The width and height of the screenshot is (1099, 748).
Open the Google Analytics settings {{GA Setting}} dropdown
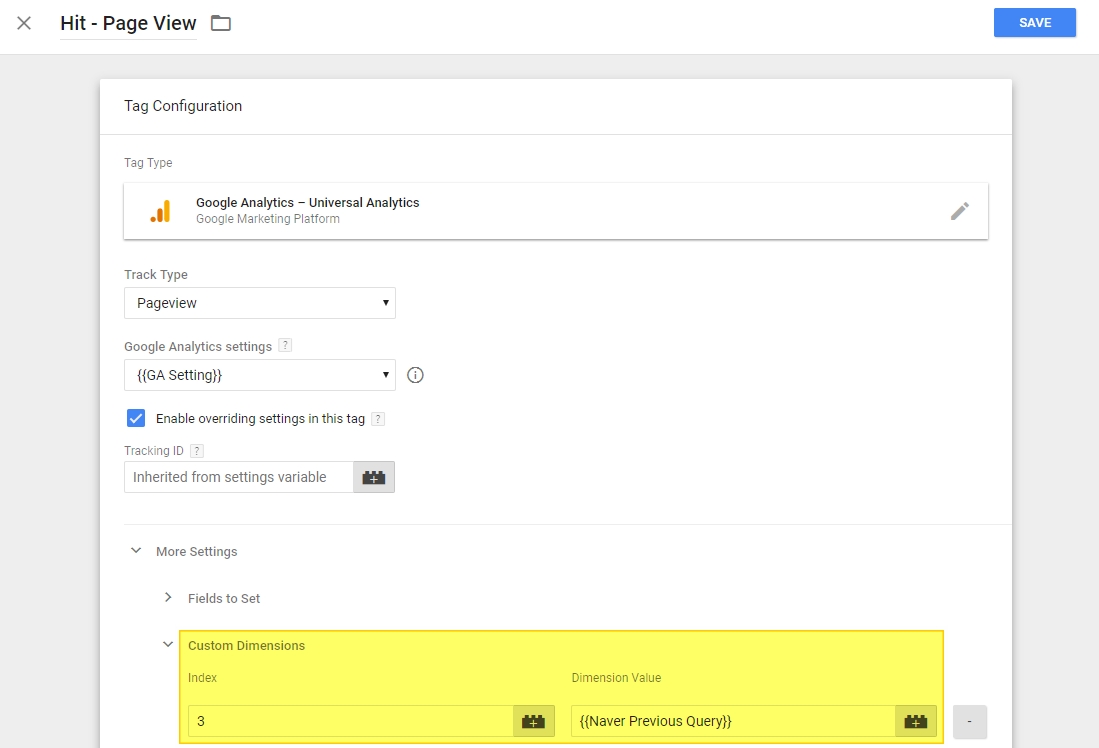259,375
